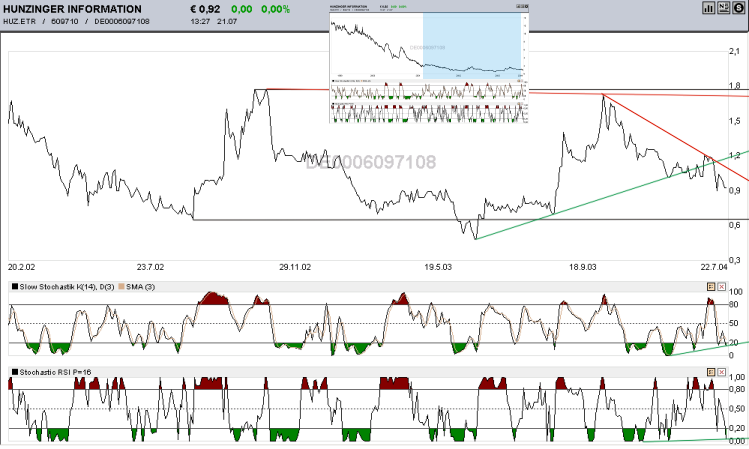749x449 pixels.
Task: Click the N news icon in header
Action: tap(723, 8)
